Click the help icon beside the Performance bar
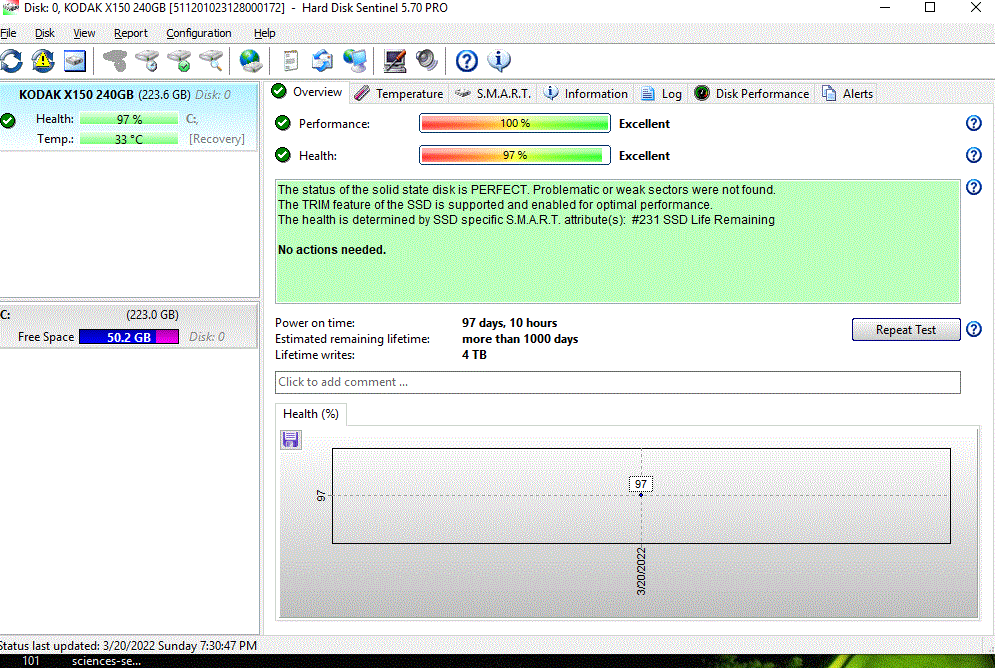Screen dimensions: 995x668 coord(973,123)
